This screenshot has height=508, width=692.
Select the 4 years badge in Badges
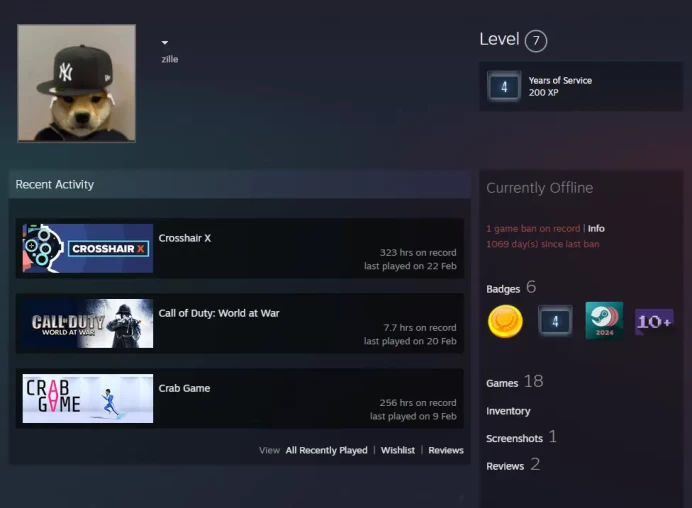[x=555, y=321]
